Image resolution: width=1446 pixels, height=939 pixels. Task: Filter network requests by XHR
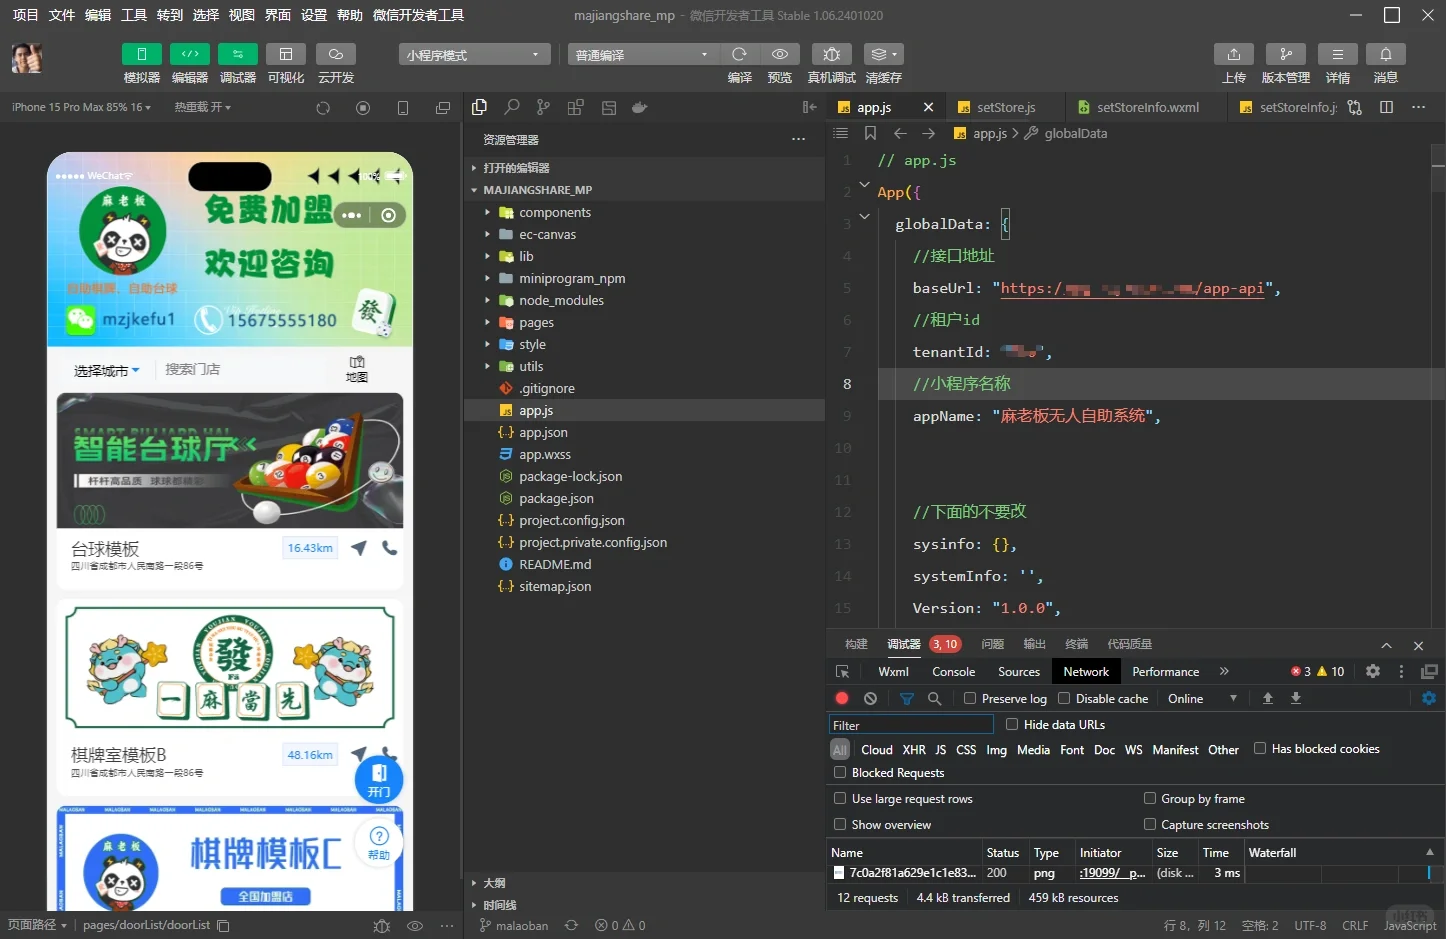click(914, 750)
